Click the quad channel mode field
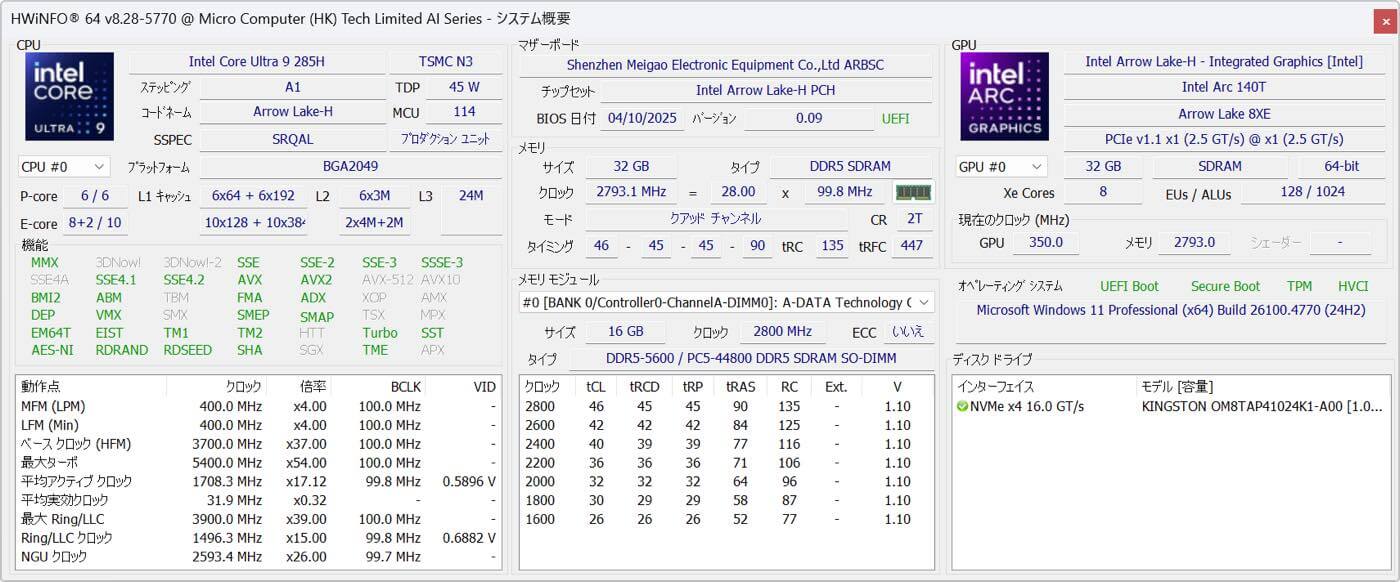The height and width of the screenshot is (582, 1400). click(714, 218)
